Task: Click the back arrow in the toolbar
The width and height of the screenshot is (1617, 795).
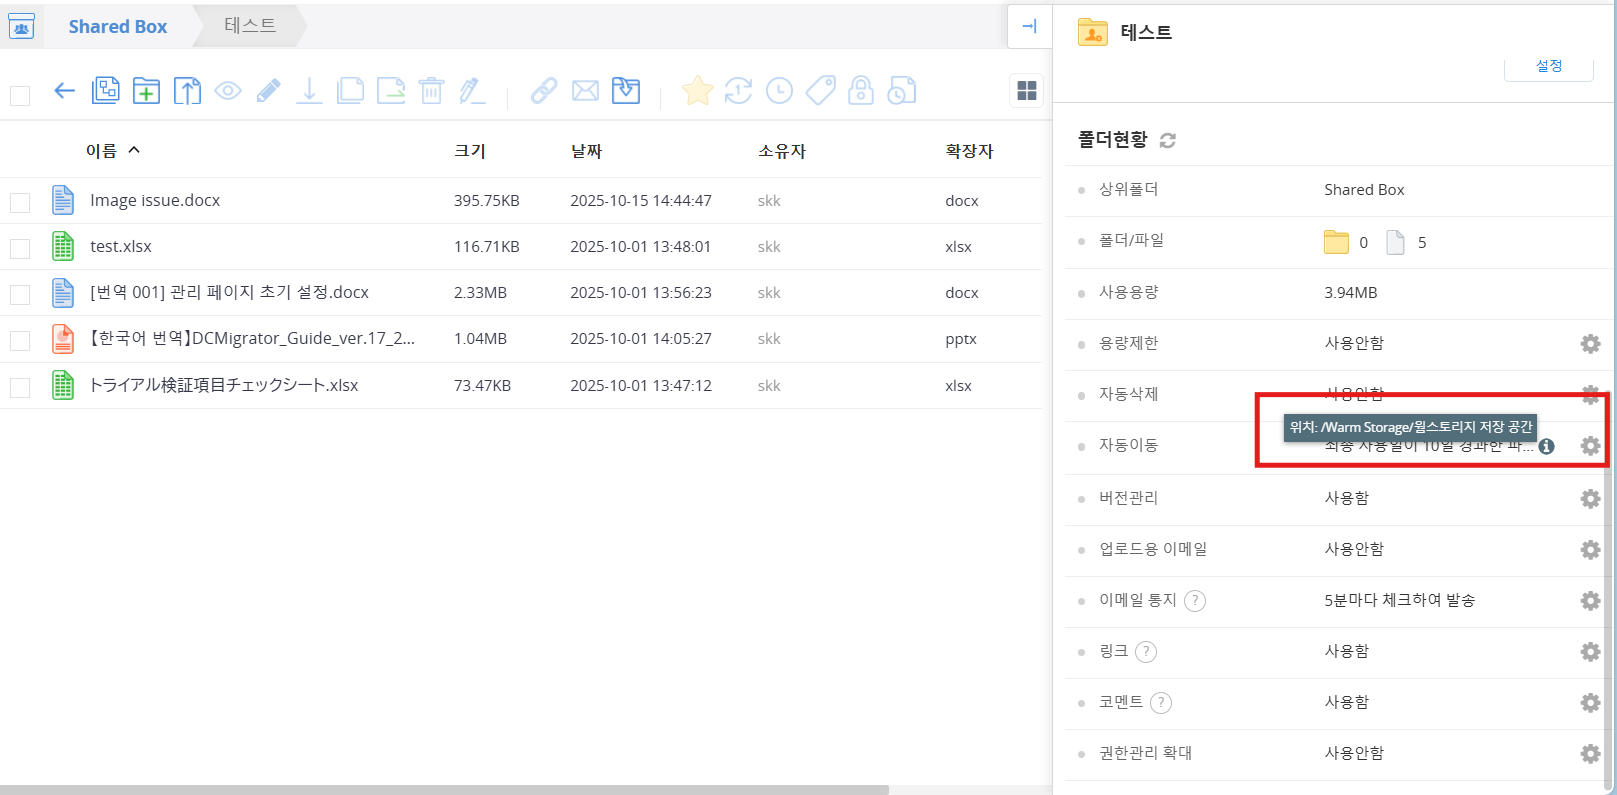Action: coord(65,91)
